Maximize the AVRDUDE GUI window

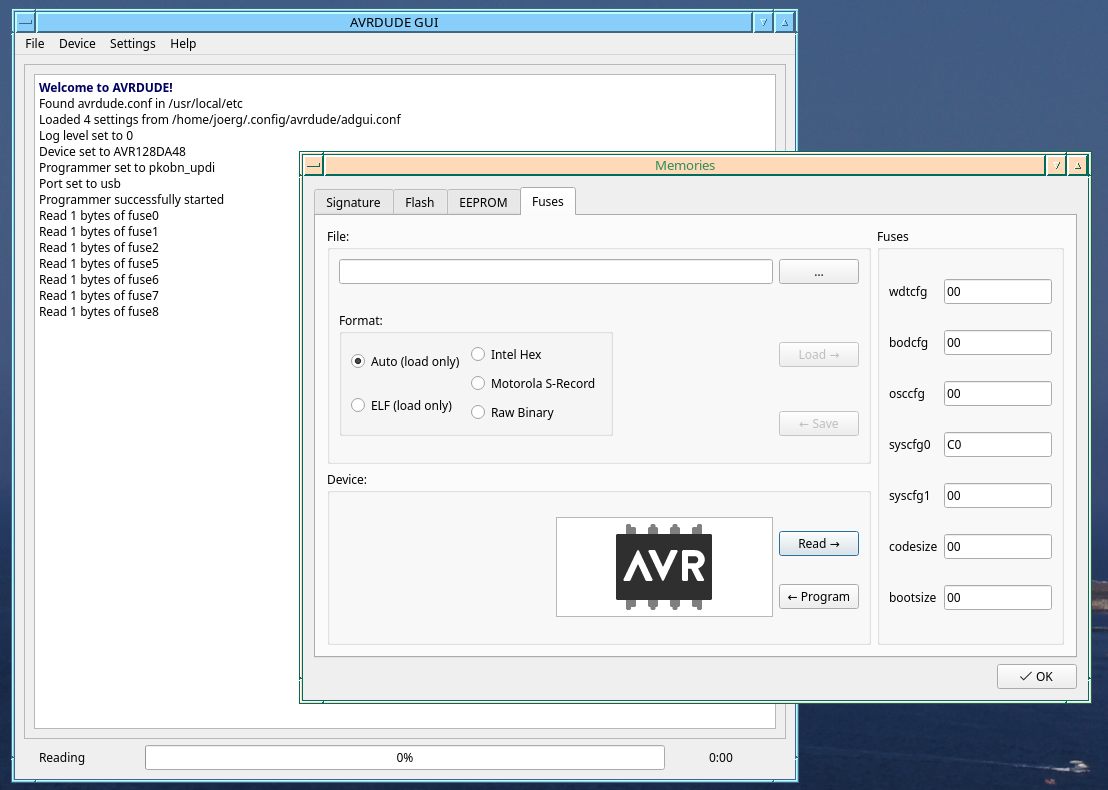(x=784, y=23)
